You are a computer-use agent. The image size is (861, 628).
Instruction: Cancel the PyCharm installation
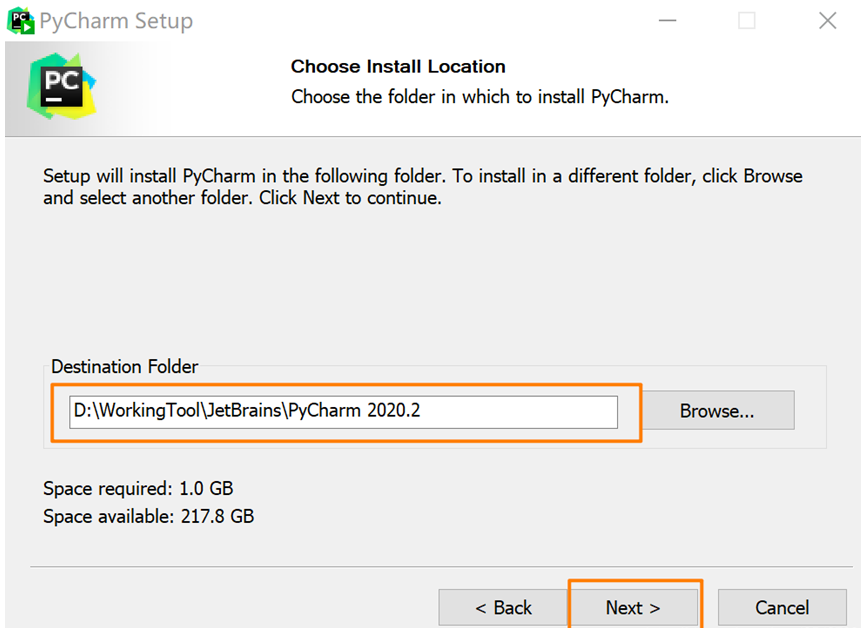782,607
